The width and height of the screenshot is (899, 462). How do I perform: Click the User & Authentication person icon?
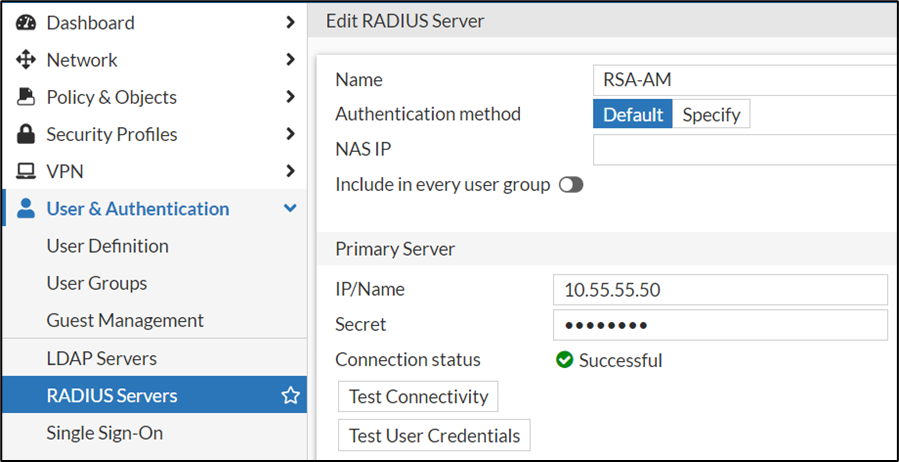pos(26,209)
